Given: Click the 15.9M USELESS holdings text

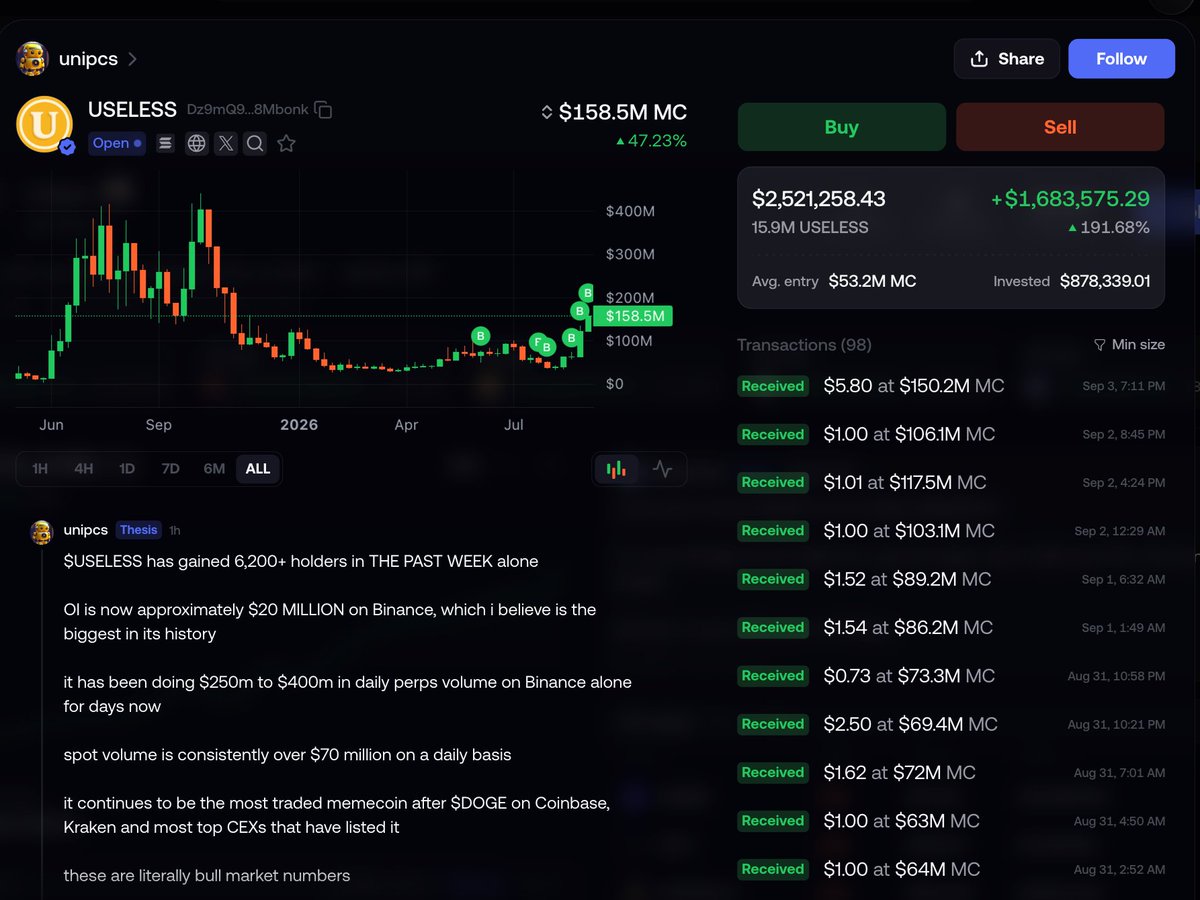Looking at the screenshot, I should tap(810, 227).
